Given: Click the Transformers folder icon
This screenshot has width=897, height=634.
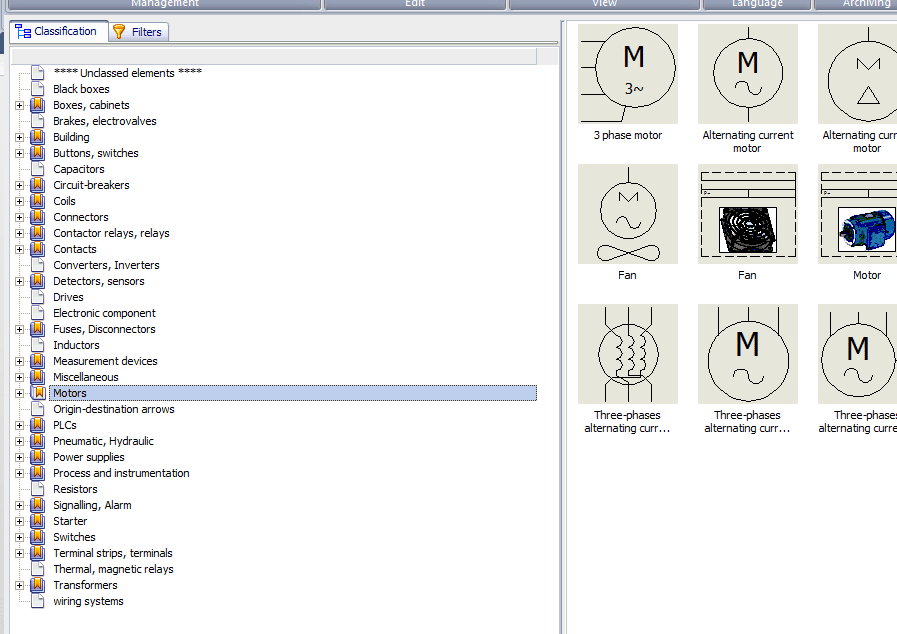Looking at the screenshot, I should tap(38, 585).
